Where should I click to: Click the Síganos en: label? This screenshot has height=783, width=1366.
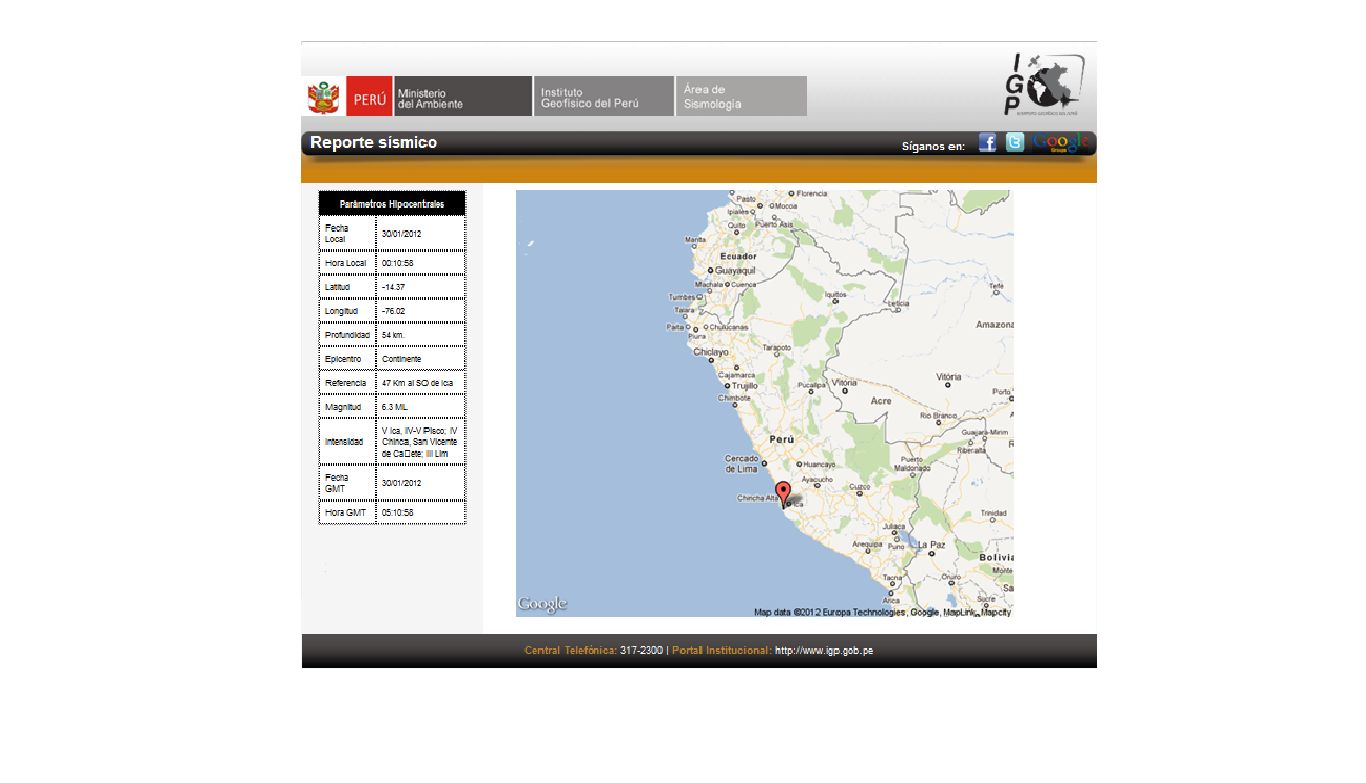click(933, 146)
